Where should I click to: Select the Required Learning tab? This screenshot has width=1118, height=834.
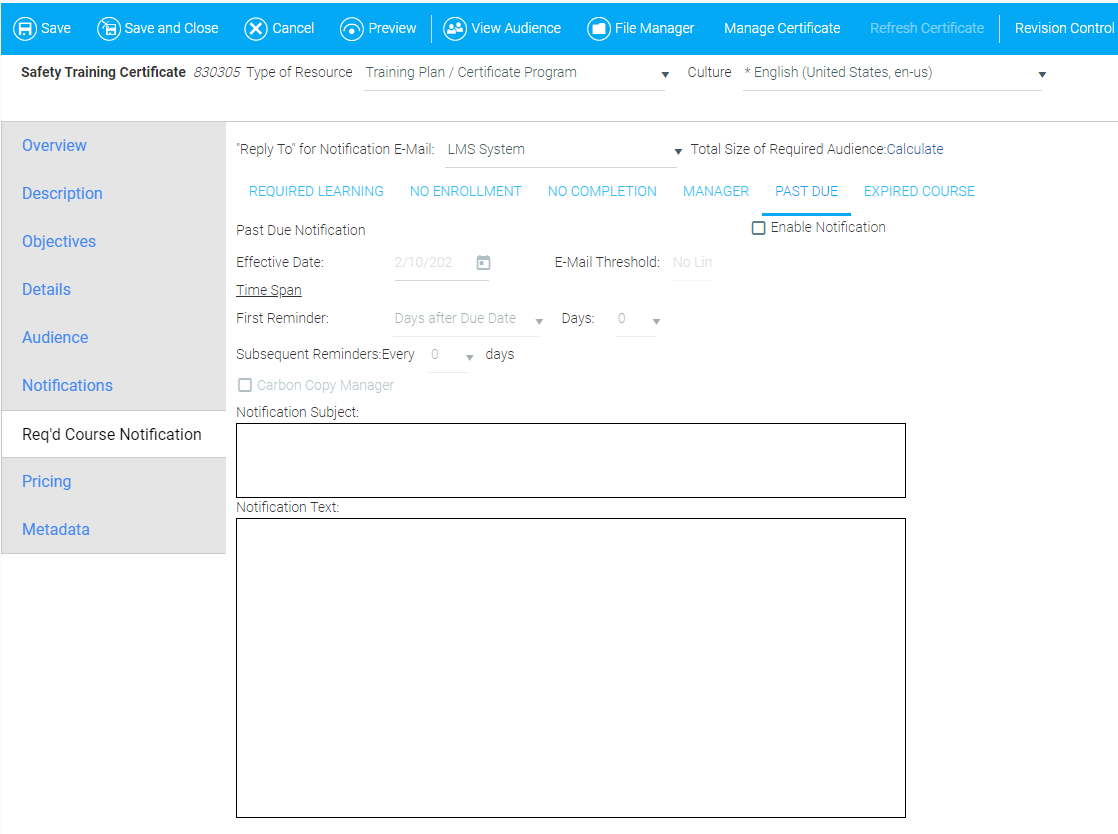(x=316, y=191)
